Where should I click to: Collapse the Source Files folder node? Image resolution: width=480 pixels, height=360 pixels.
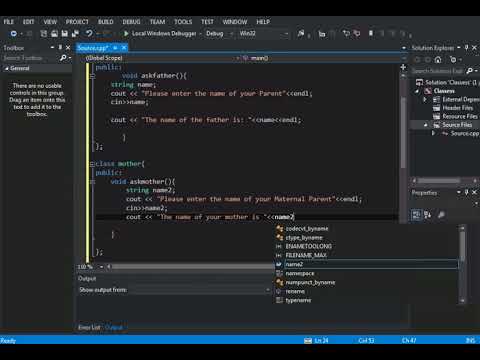pyautogui.click(x=426, y=125)
